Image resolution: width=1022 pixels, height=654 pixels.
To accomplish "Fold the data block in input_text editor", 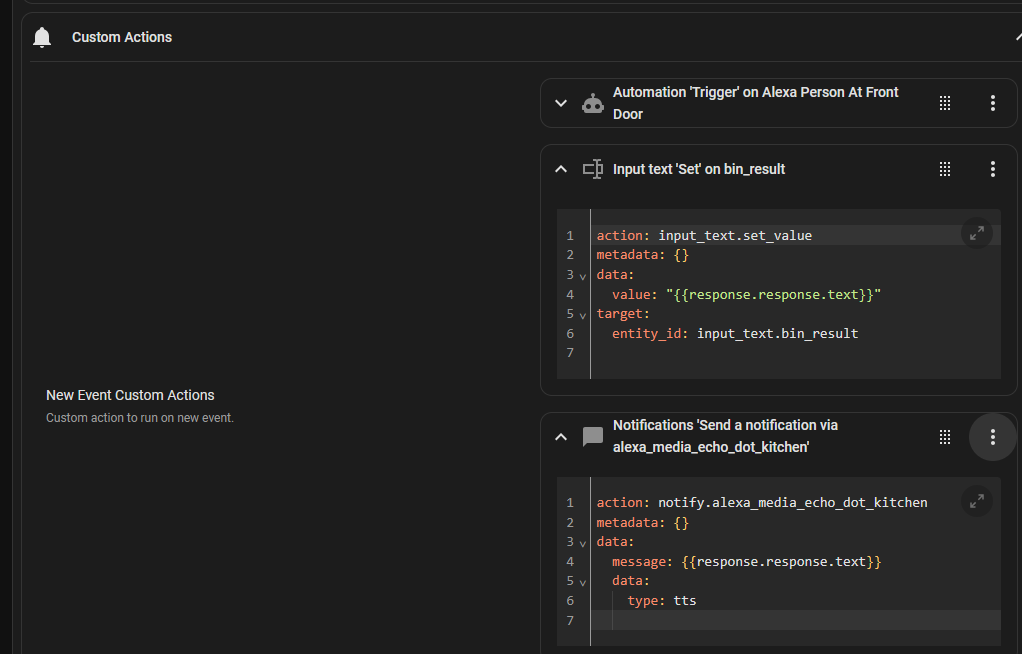I will pos(583,276).
